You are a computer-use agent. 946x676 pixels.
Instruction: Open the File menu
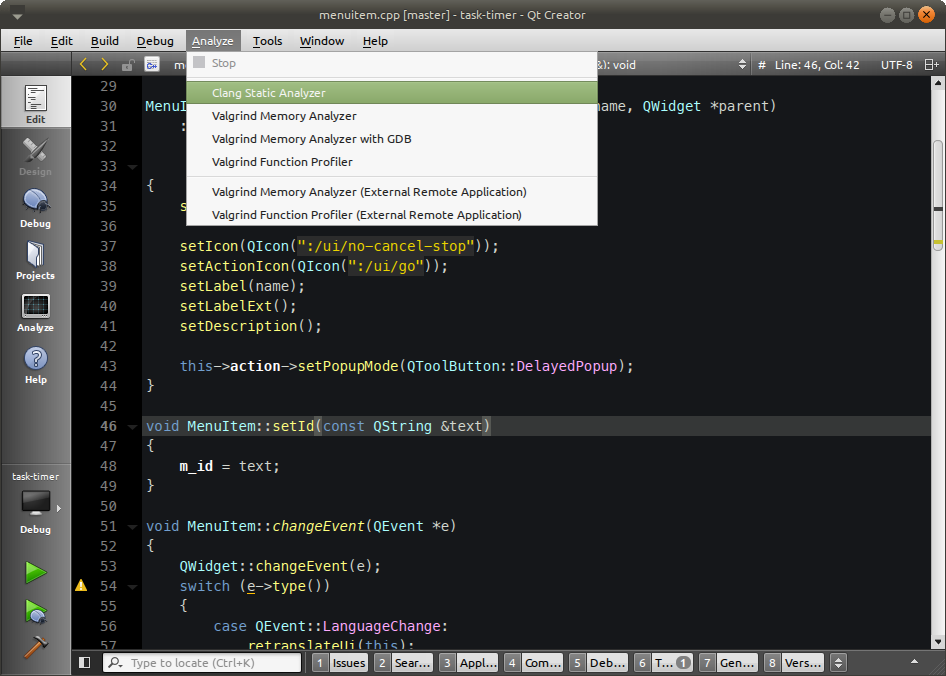point(23,41)
